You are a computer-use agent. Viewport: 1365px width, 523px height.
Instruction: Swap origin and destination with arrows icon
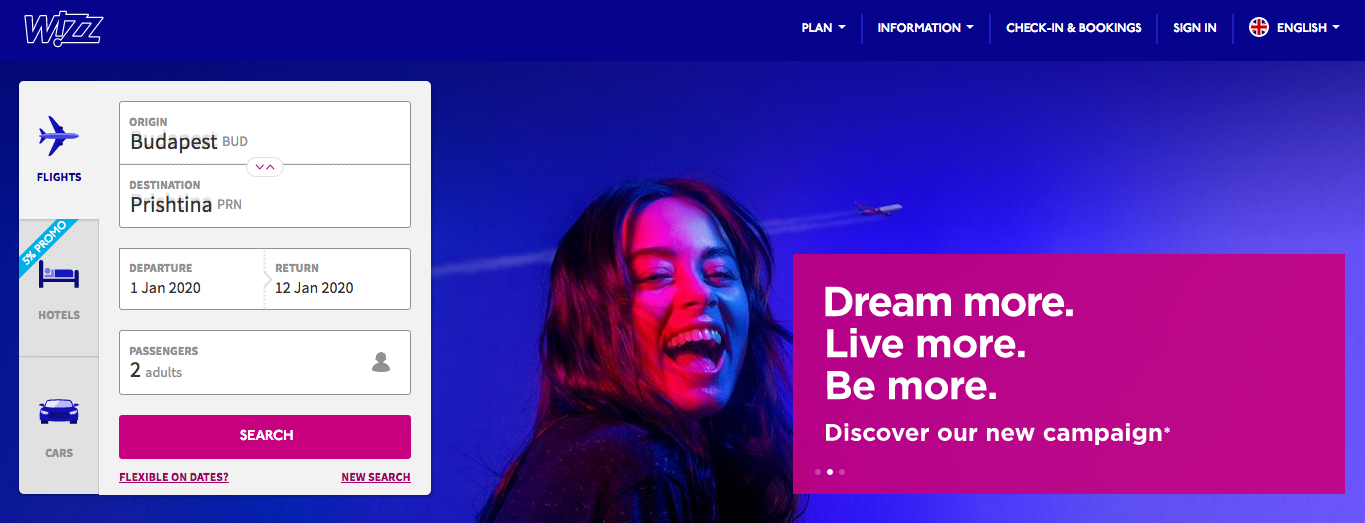pos(265,166)
